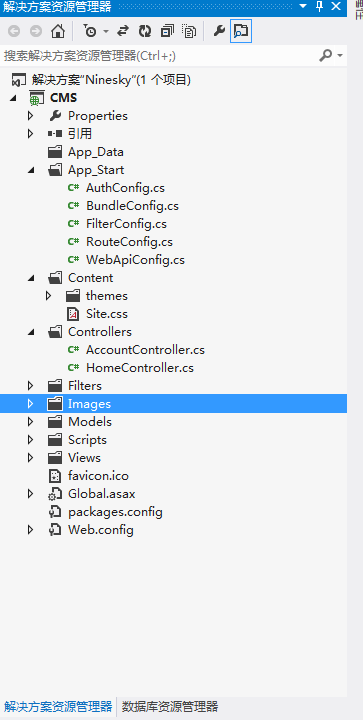Select the App_Data folder
Screen dimensions: 363x720
click(95, 152)
